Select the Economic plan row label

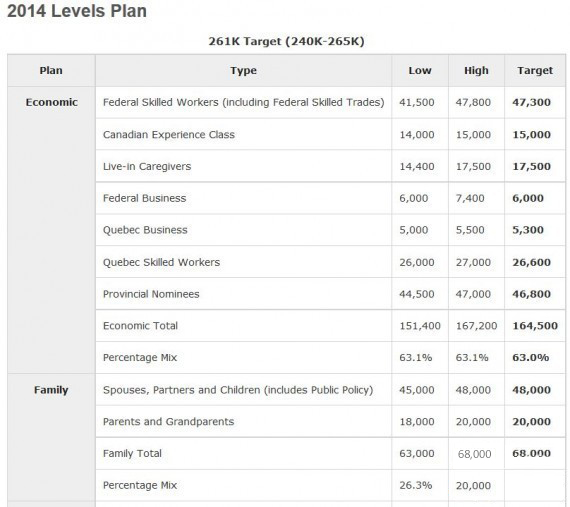[51, 102]
